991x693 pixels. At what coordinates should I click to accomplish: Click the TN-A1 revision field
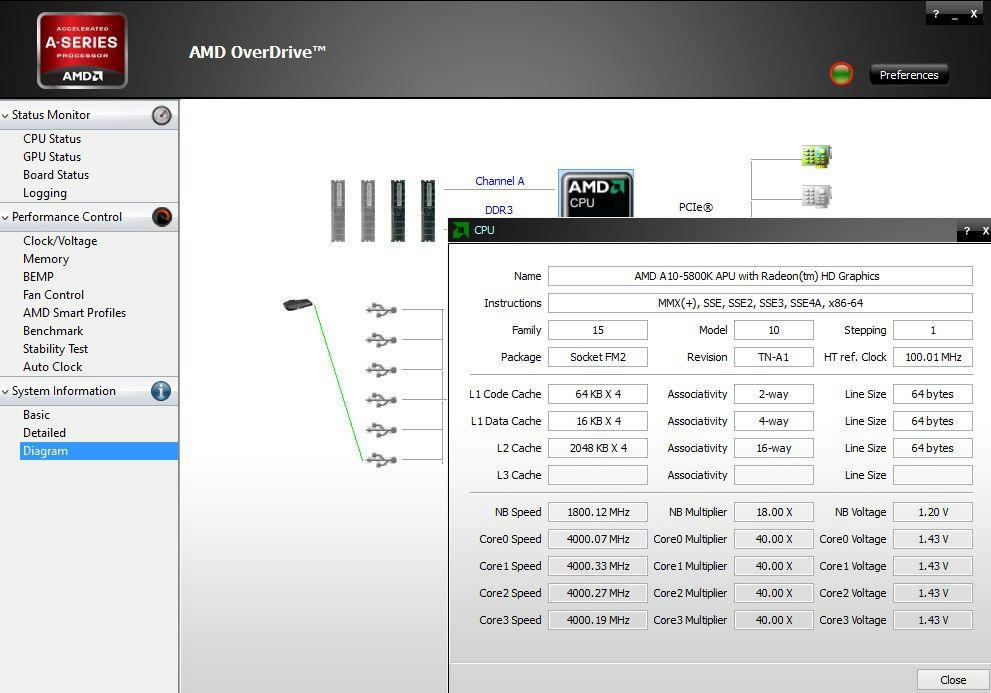[774, 357]
